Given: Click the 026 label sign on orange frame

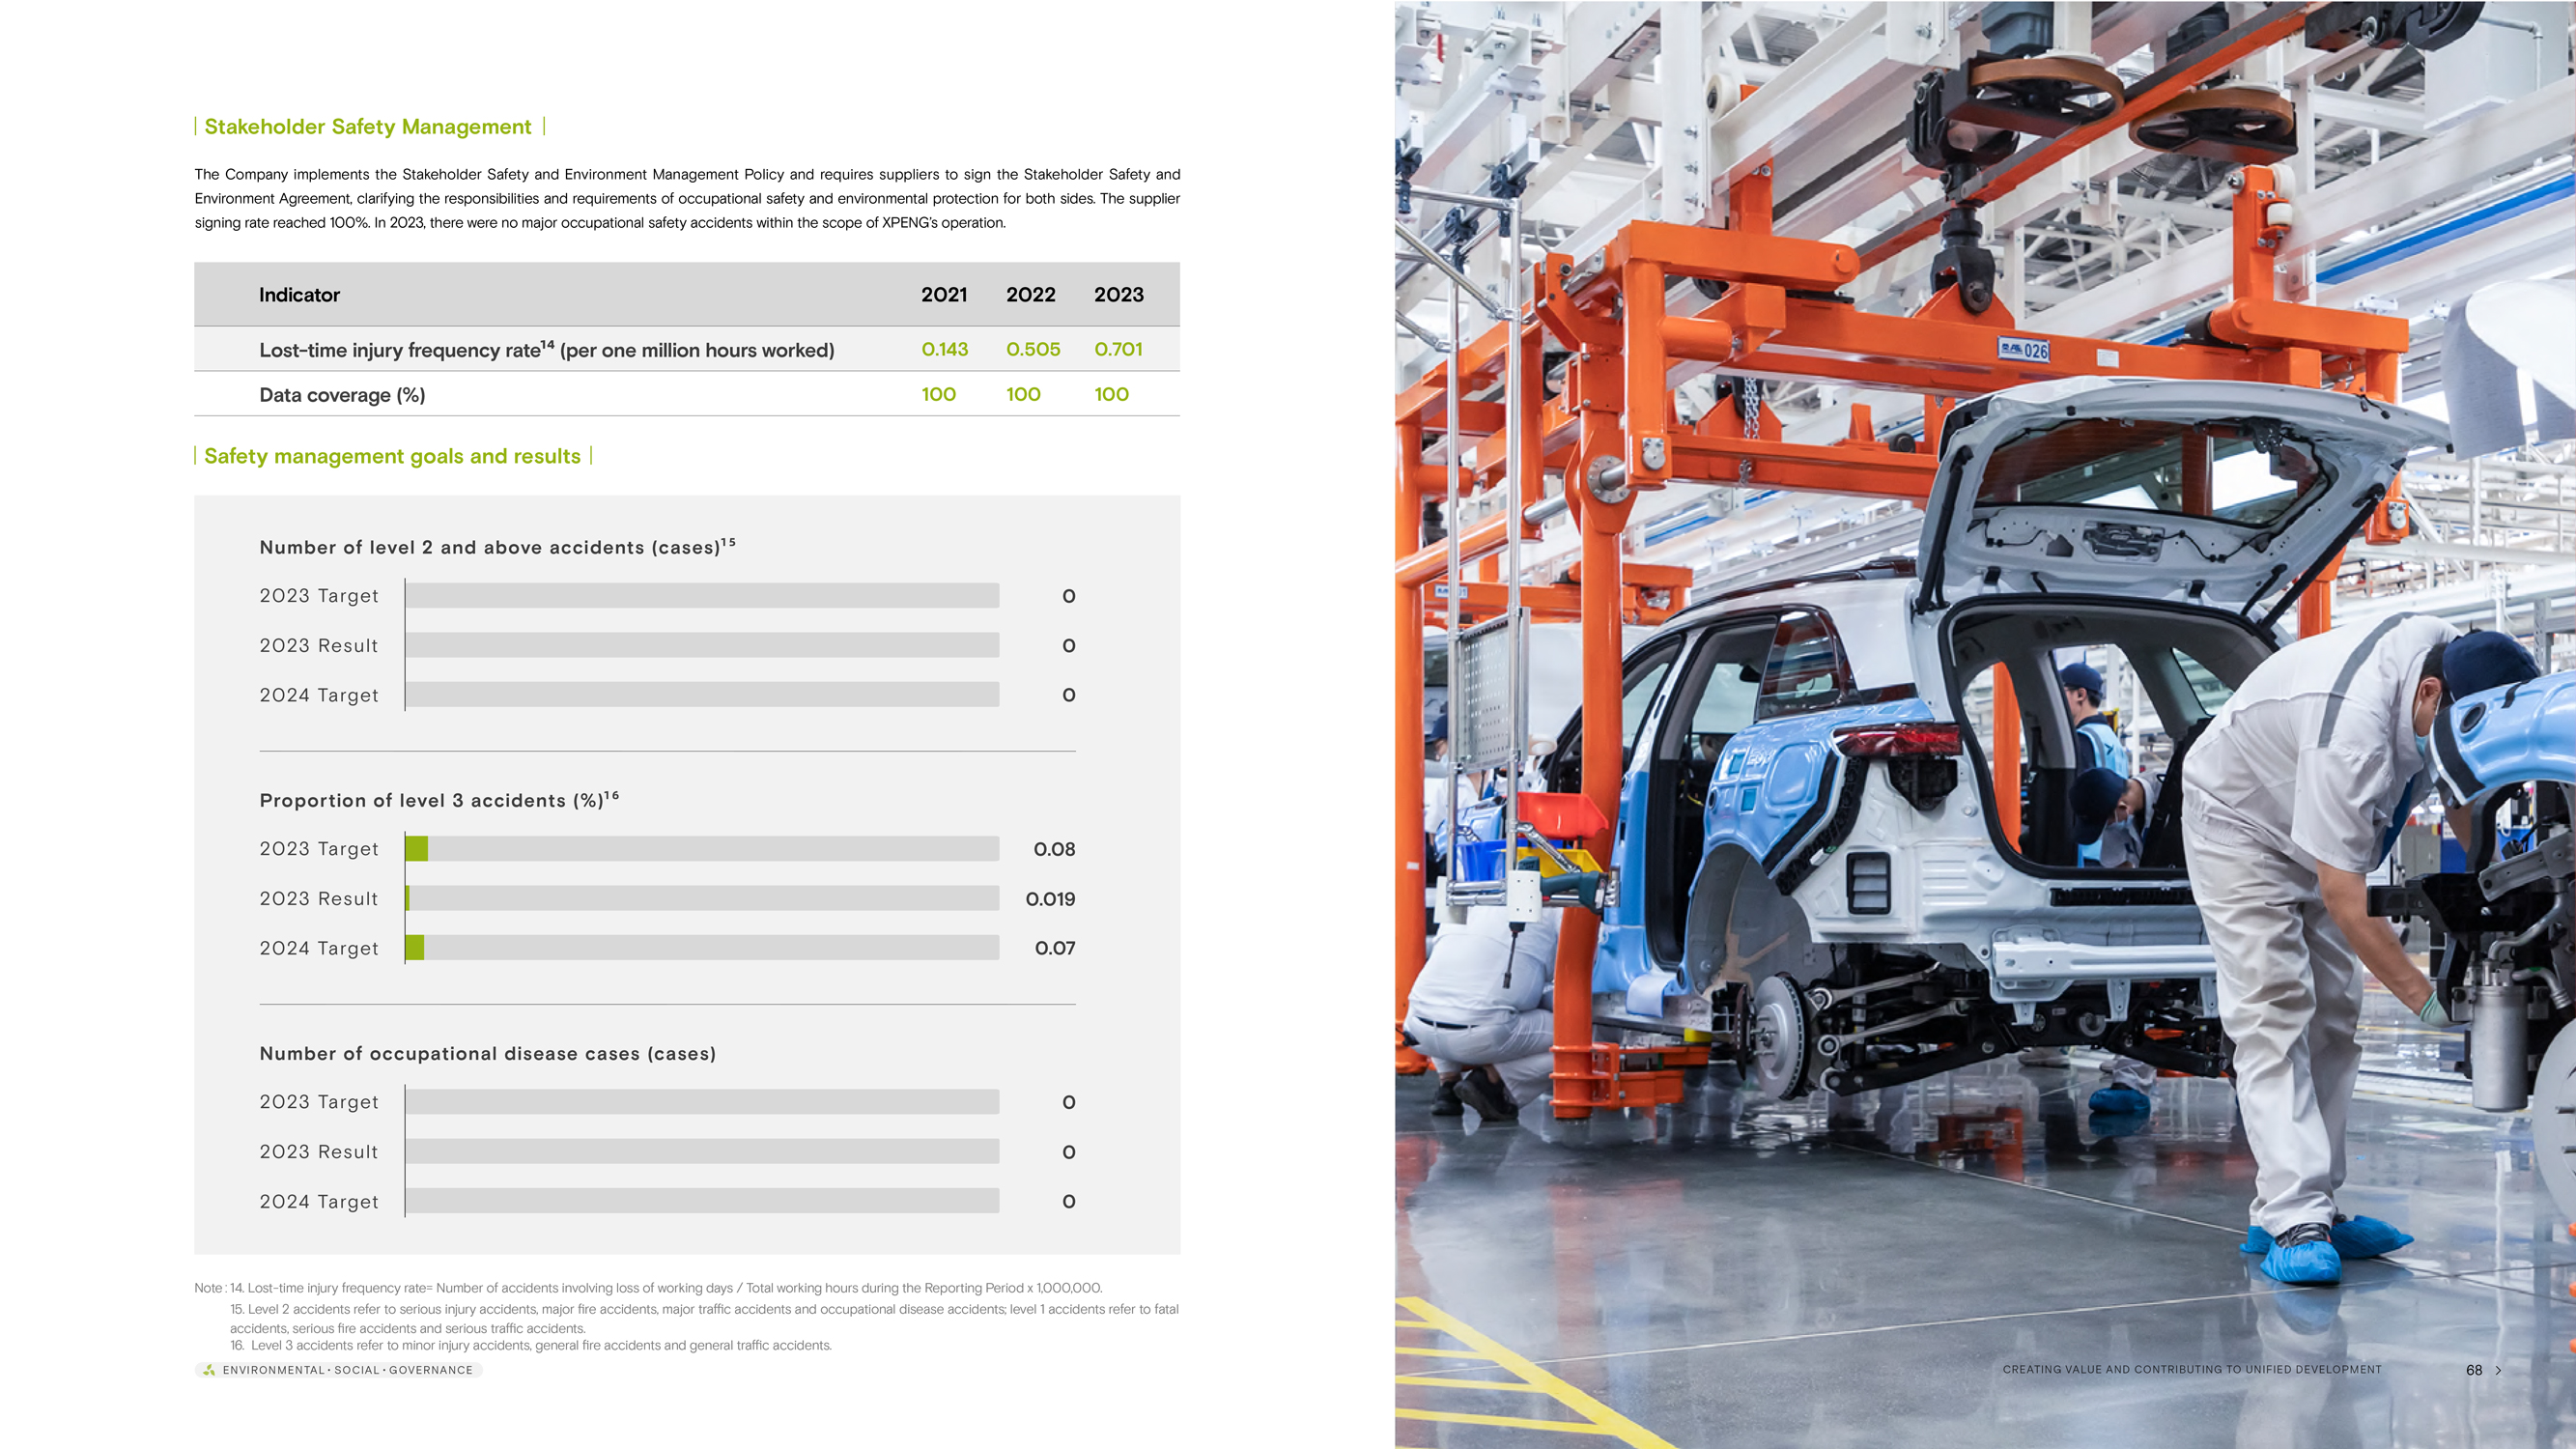Looking at the screenshot, I should pyautogui.click(x=2023, y=350).
